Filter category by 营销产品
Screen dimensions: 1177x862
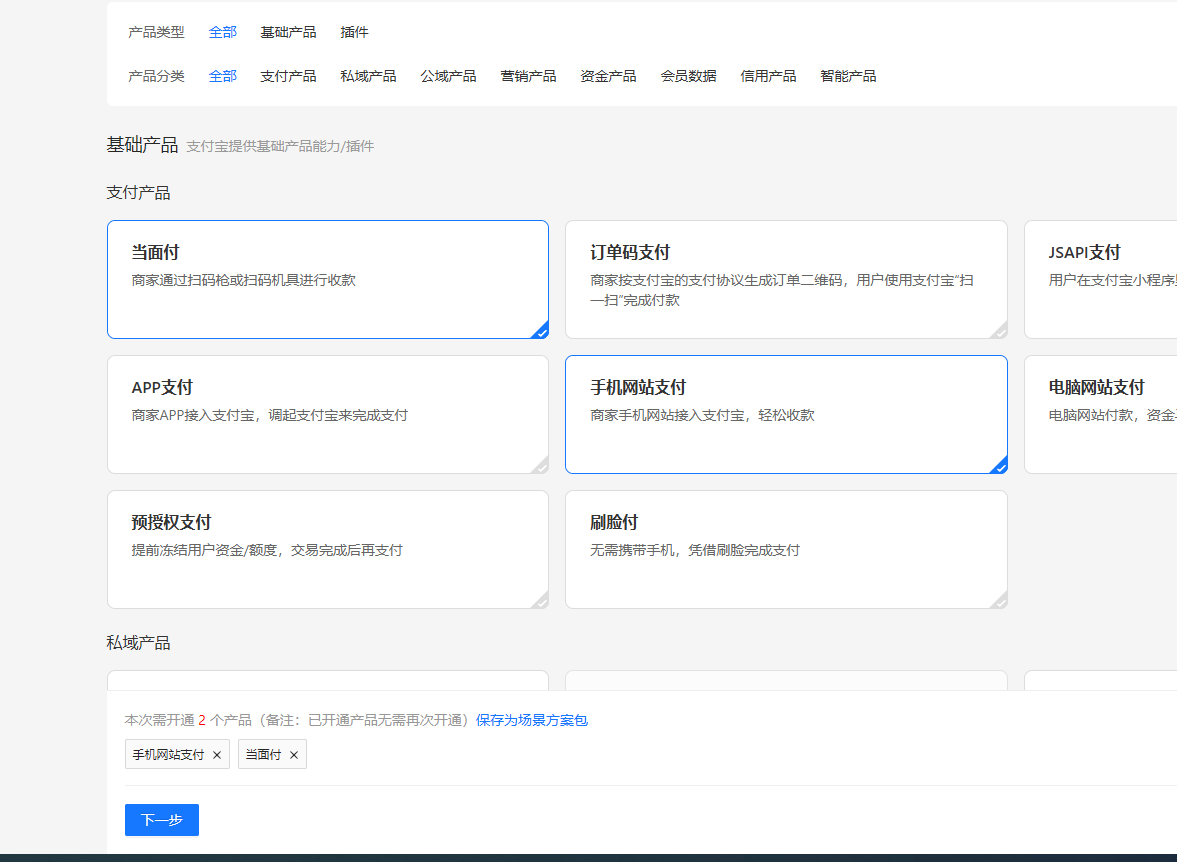tap(528, 76)
